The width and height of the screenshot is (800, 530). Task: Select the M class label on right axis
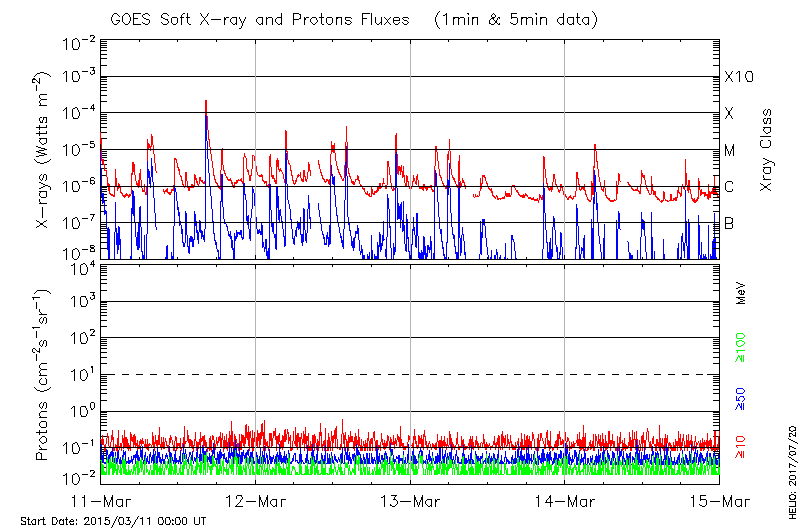[730, 150]
